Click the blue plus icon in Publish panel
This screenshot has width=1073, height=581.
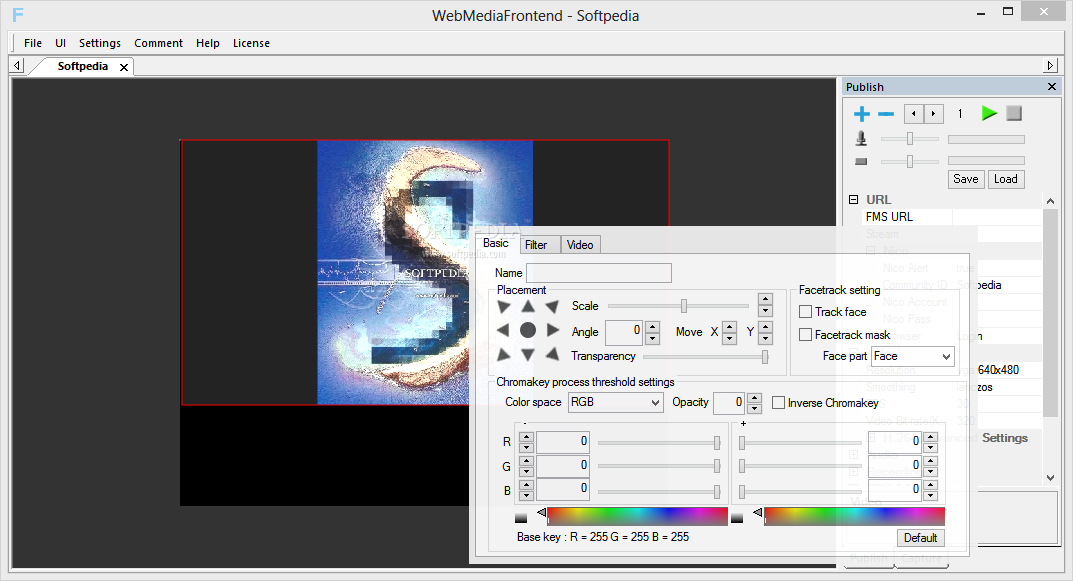point(862,114)
